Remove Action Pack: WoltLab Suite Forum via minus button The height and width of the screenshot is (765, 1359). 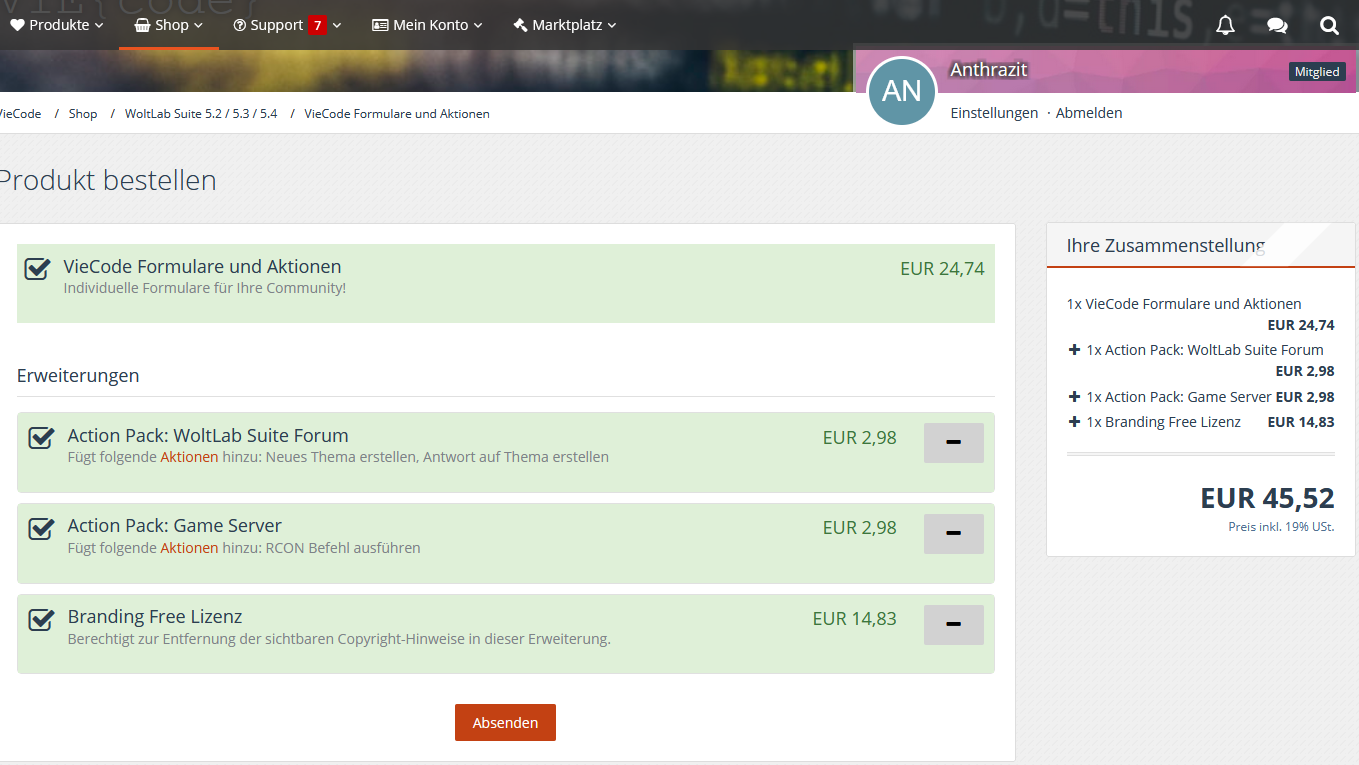point(953,443)
